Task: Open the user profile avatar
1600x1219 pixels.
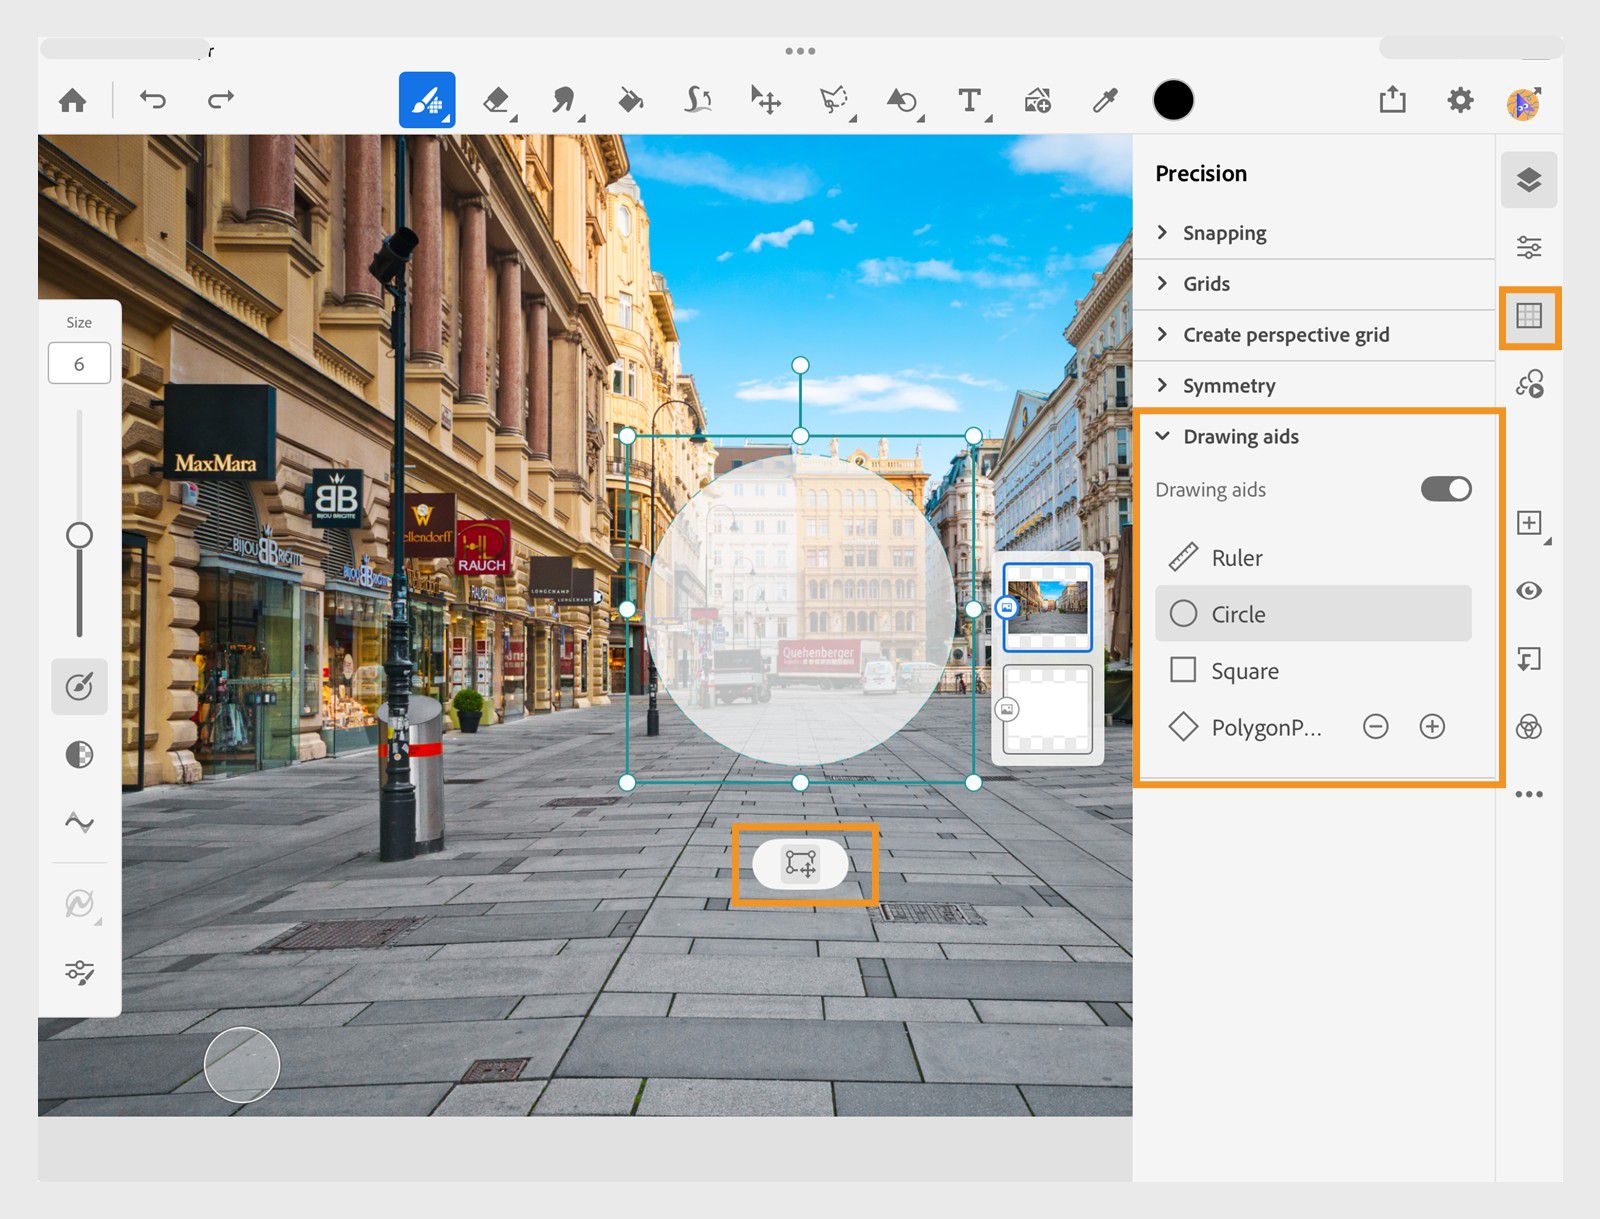Action: click(1523, 102)
